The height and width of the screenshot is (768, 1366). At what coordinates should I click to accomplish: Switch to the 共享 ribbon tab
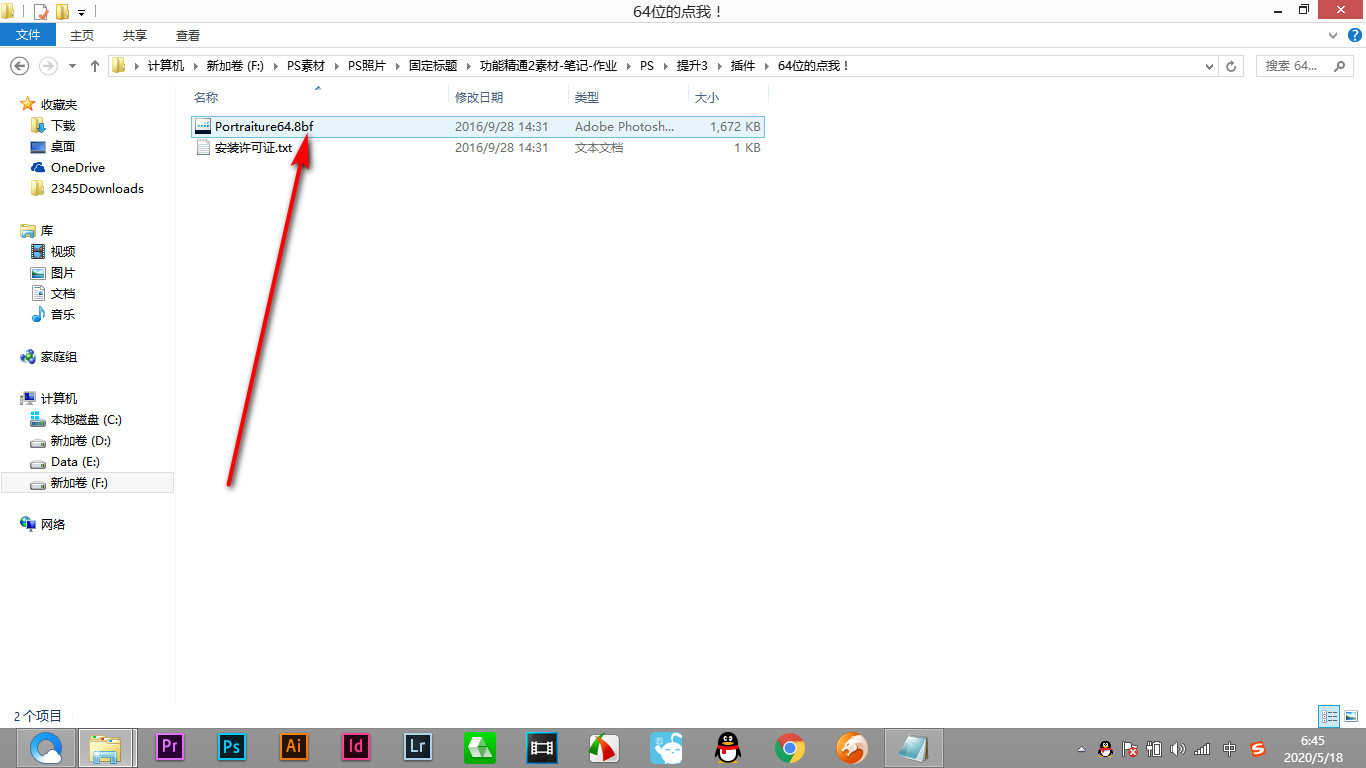click(x=135, y=35)
